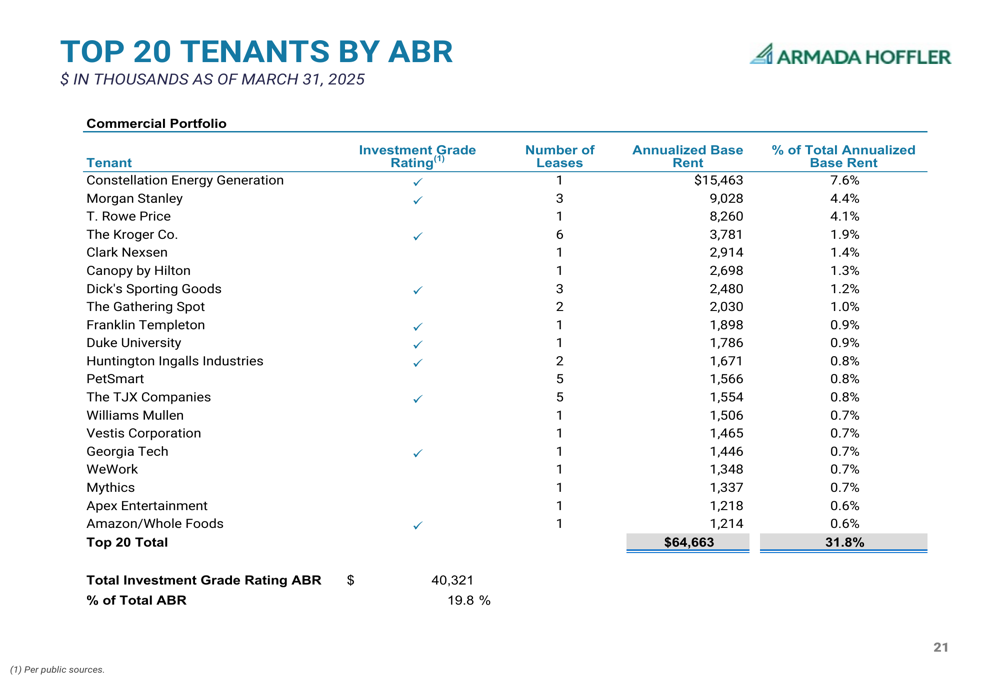Select the tenant name 'The TJX Companies'
Screen dimensions: 1000x685
(149, 397)
